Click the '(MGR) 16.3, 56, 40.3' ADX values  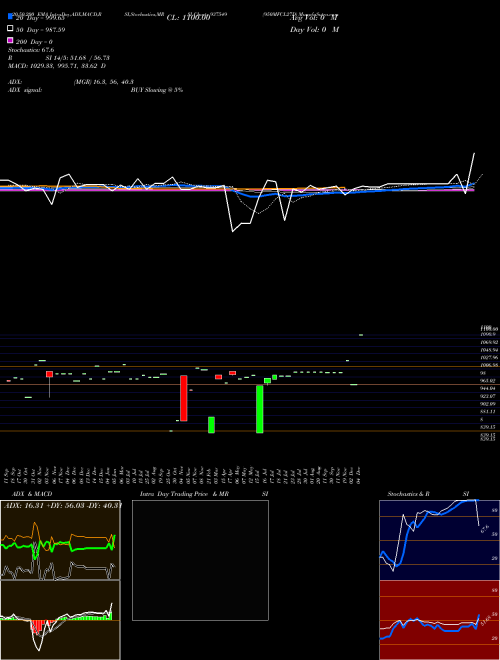pyautogui.click(x=104, y=82)
